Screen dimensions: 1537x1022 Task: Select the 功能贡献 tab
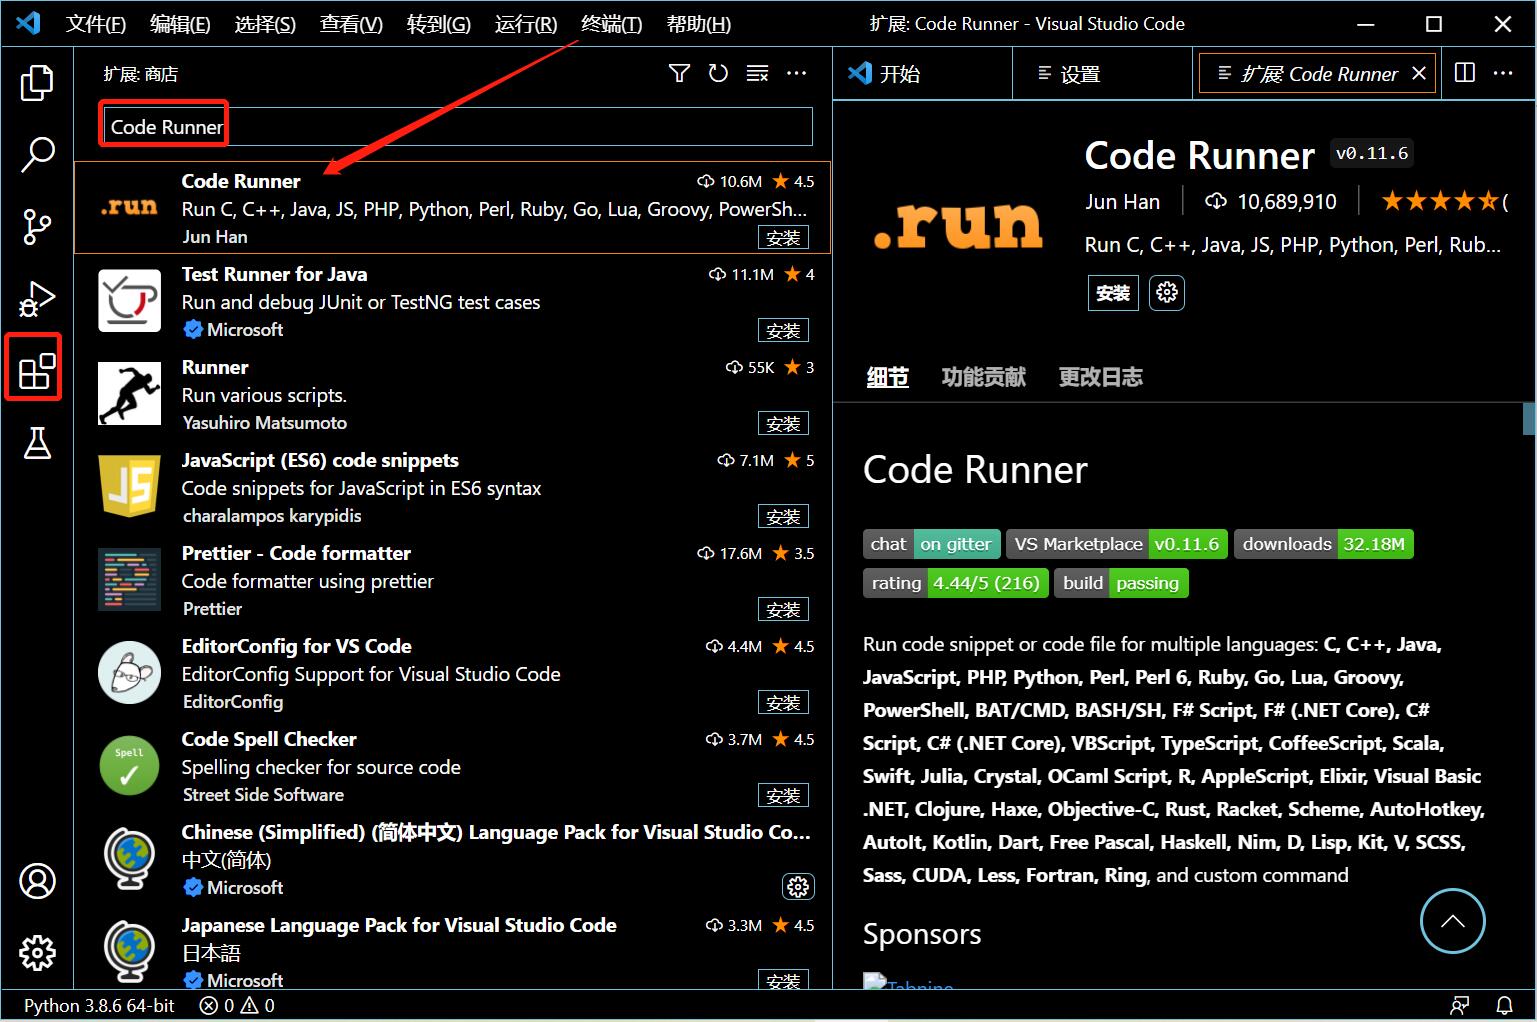coord(984,377)
